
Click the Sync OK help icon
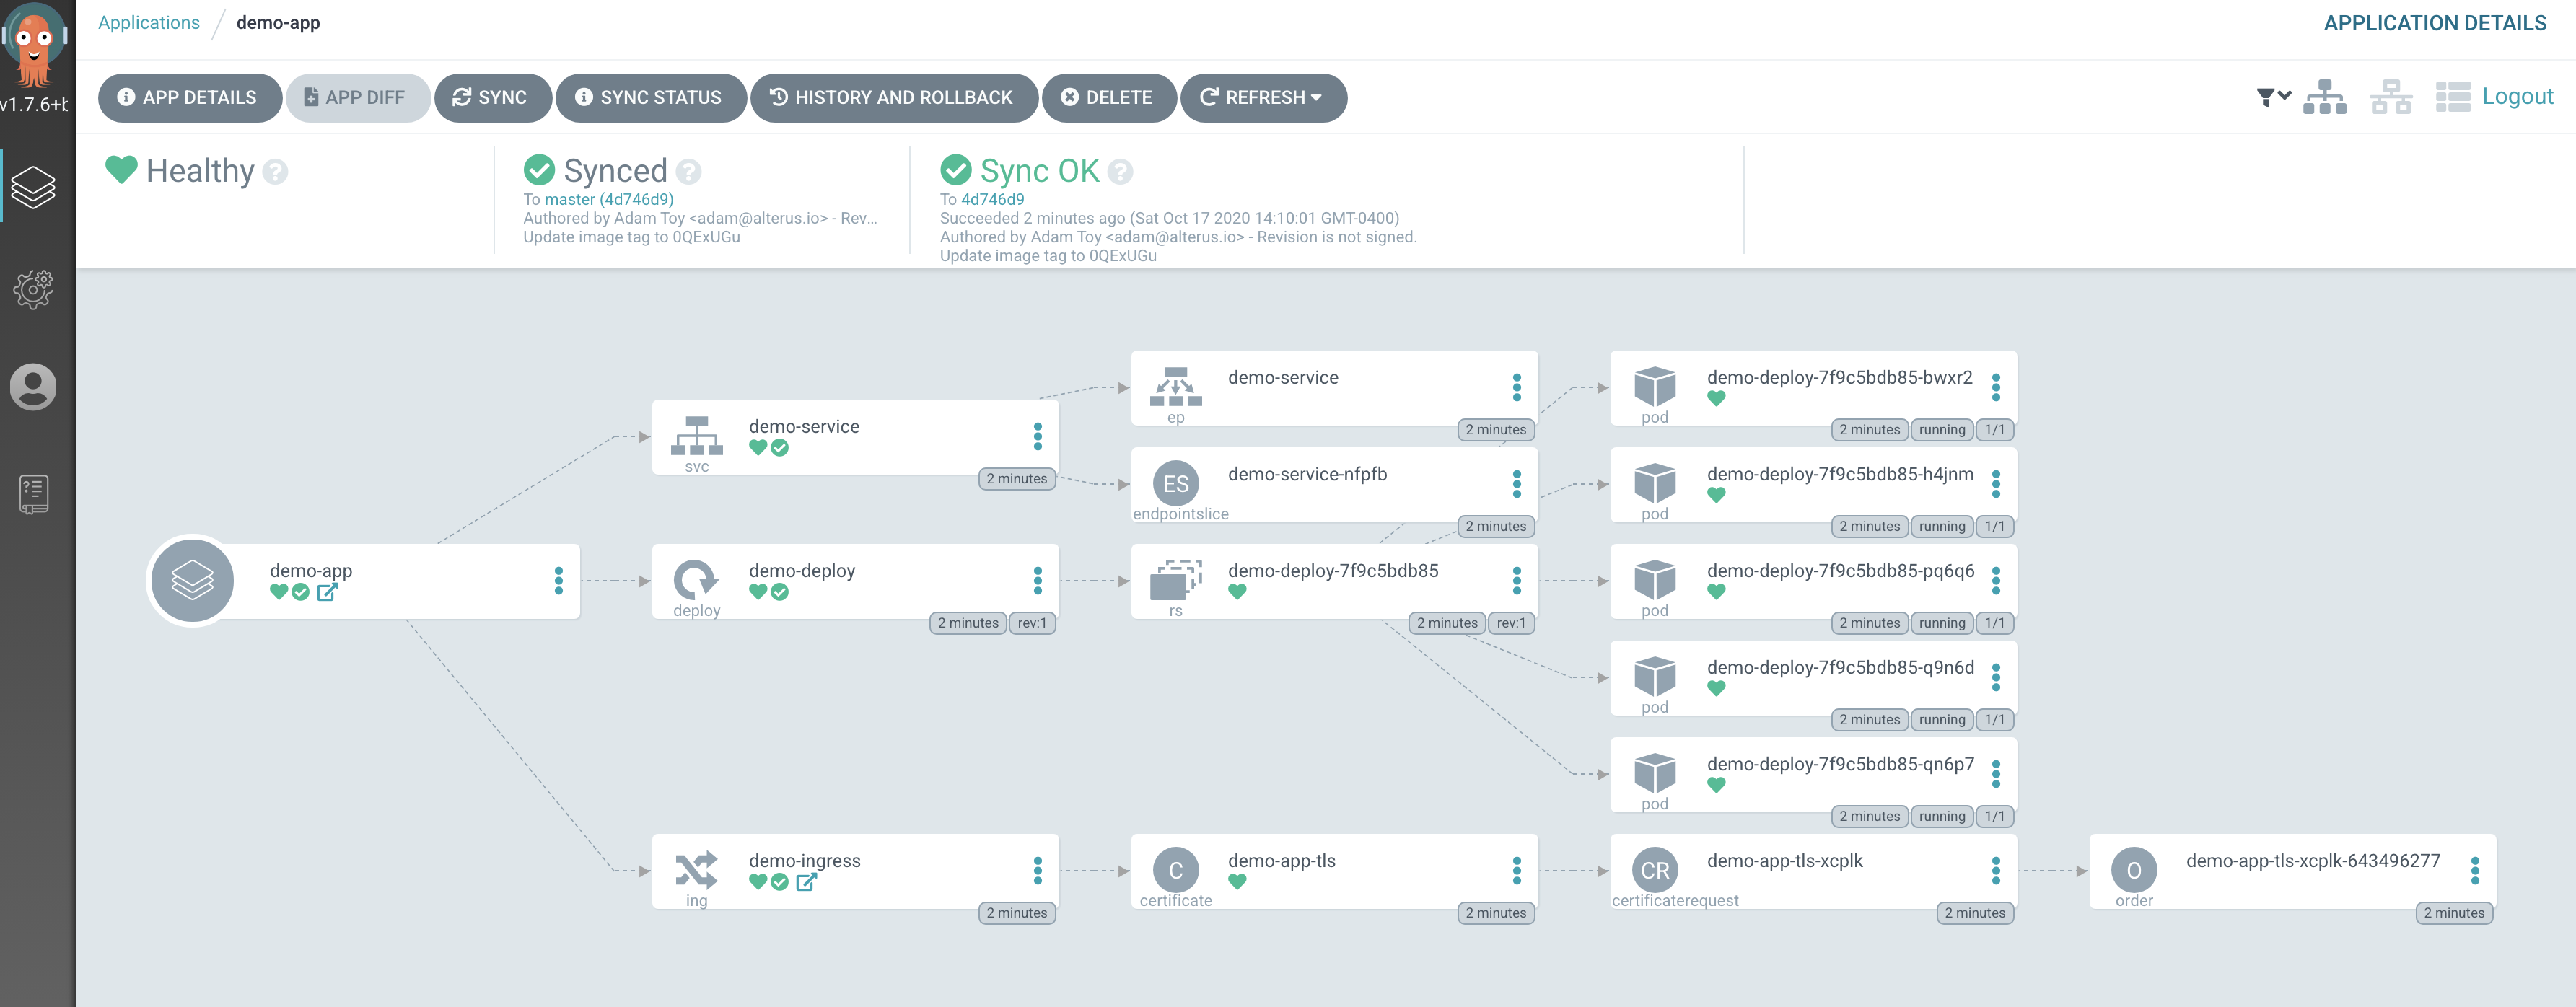click(x=1120, y=172)
